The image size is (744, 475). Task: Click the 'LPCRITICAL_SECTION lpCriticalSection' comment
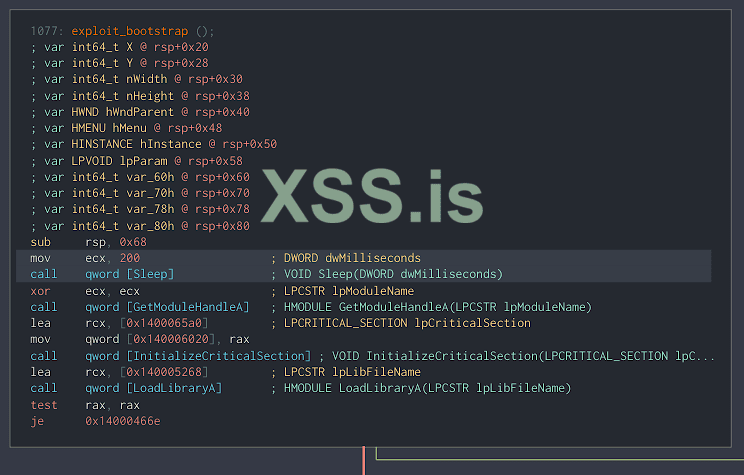click(407, 324)
